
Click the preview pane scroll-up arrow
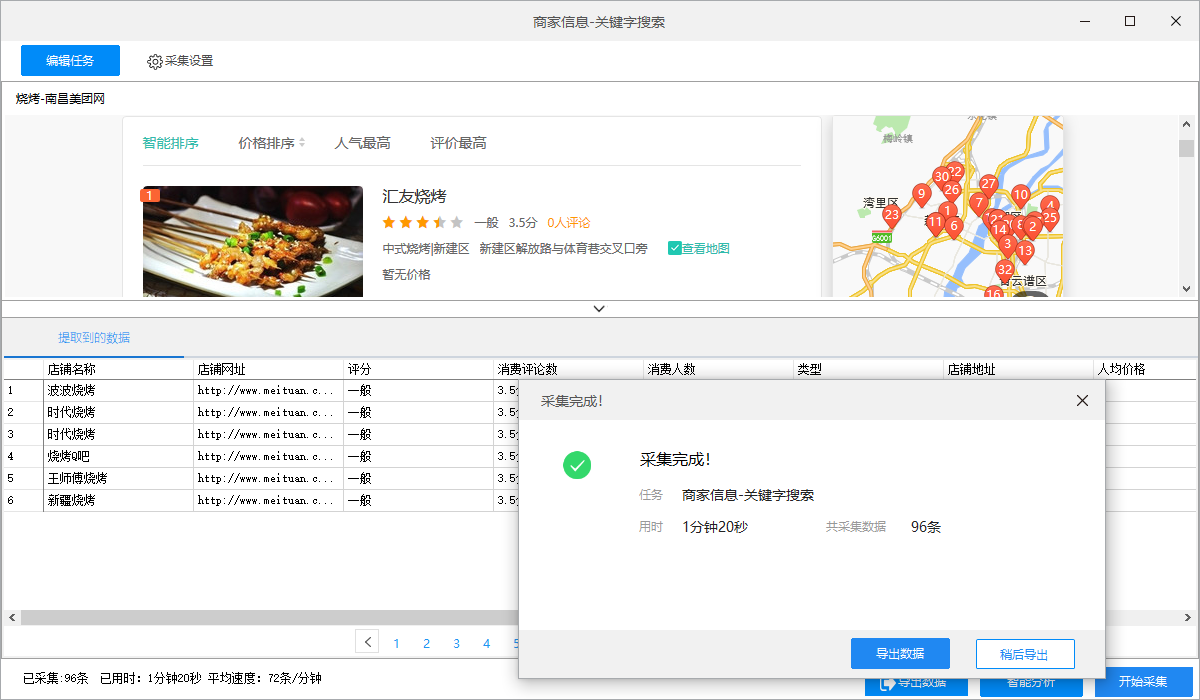(x=1187, y=125)
